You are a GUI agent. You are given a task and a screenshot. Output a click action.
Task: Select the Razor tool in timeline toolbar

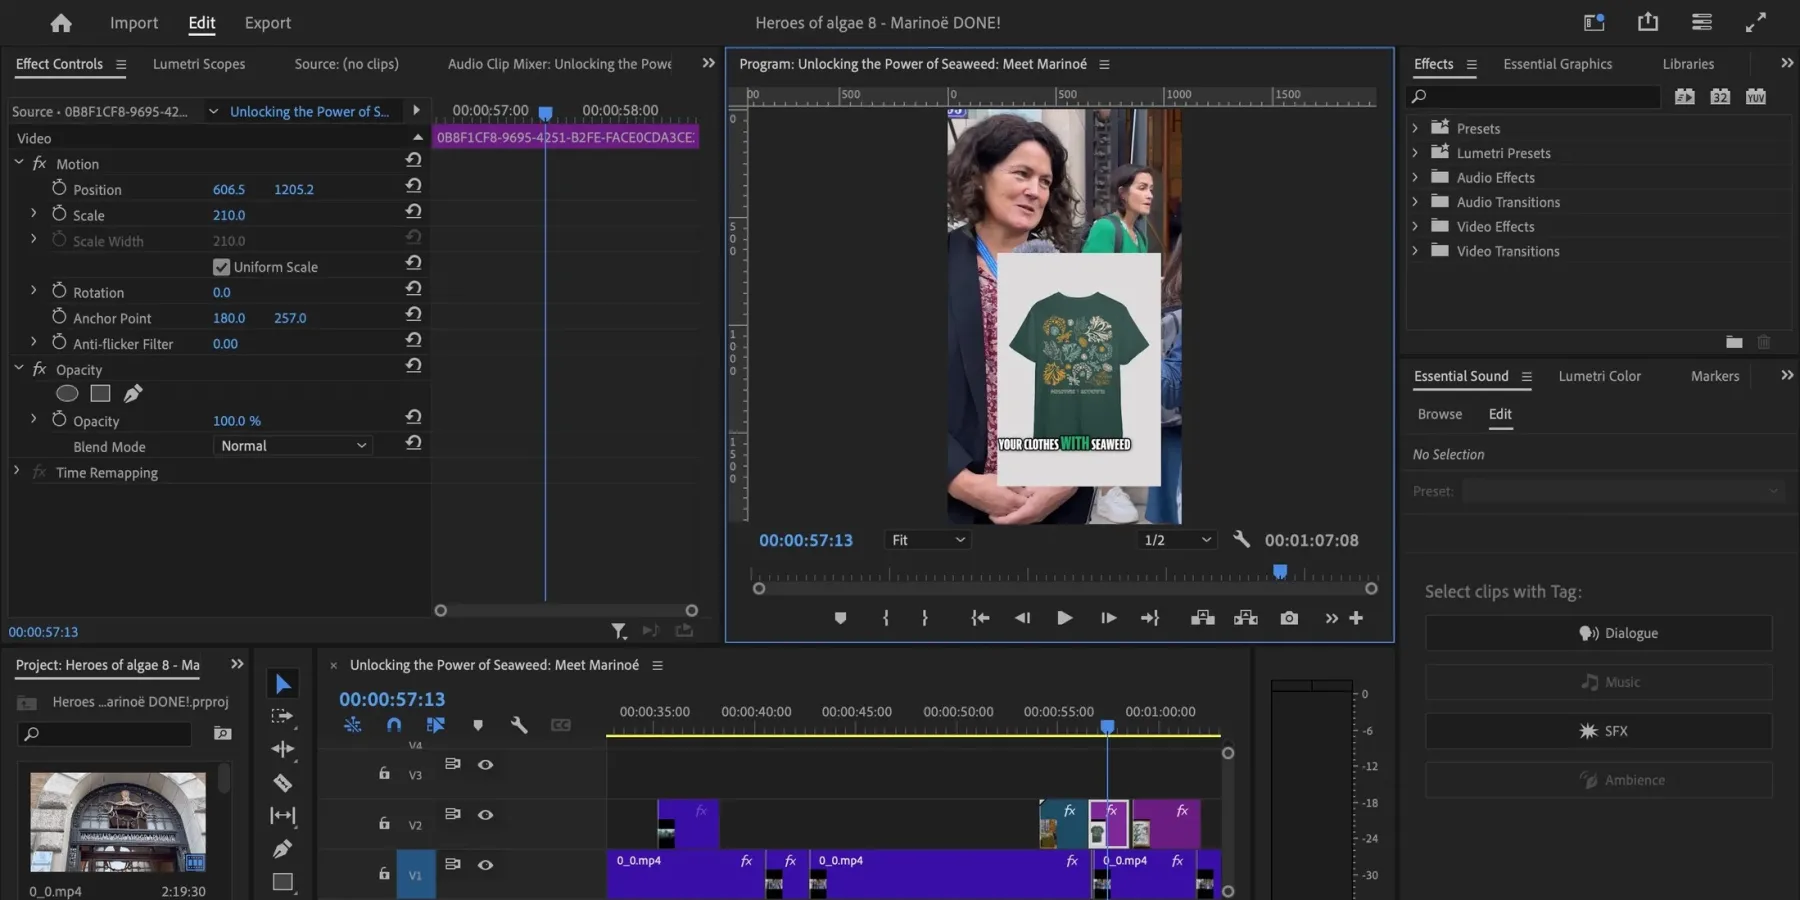click(x=283, y=783)
